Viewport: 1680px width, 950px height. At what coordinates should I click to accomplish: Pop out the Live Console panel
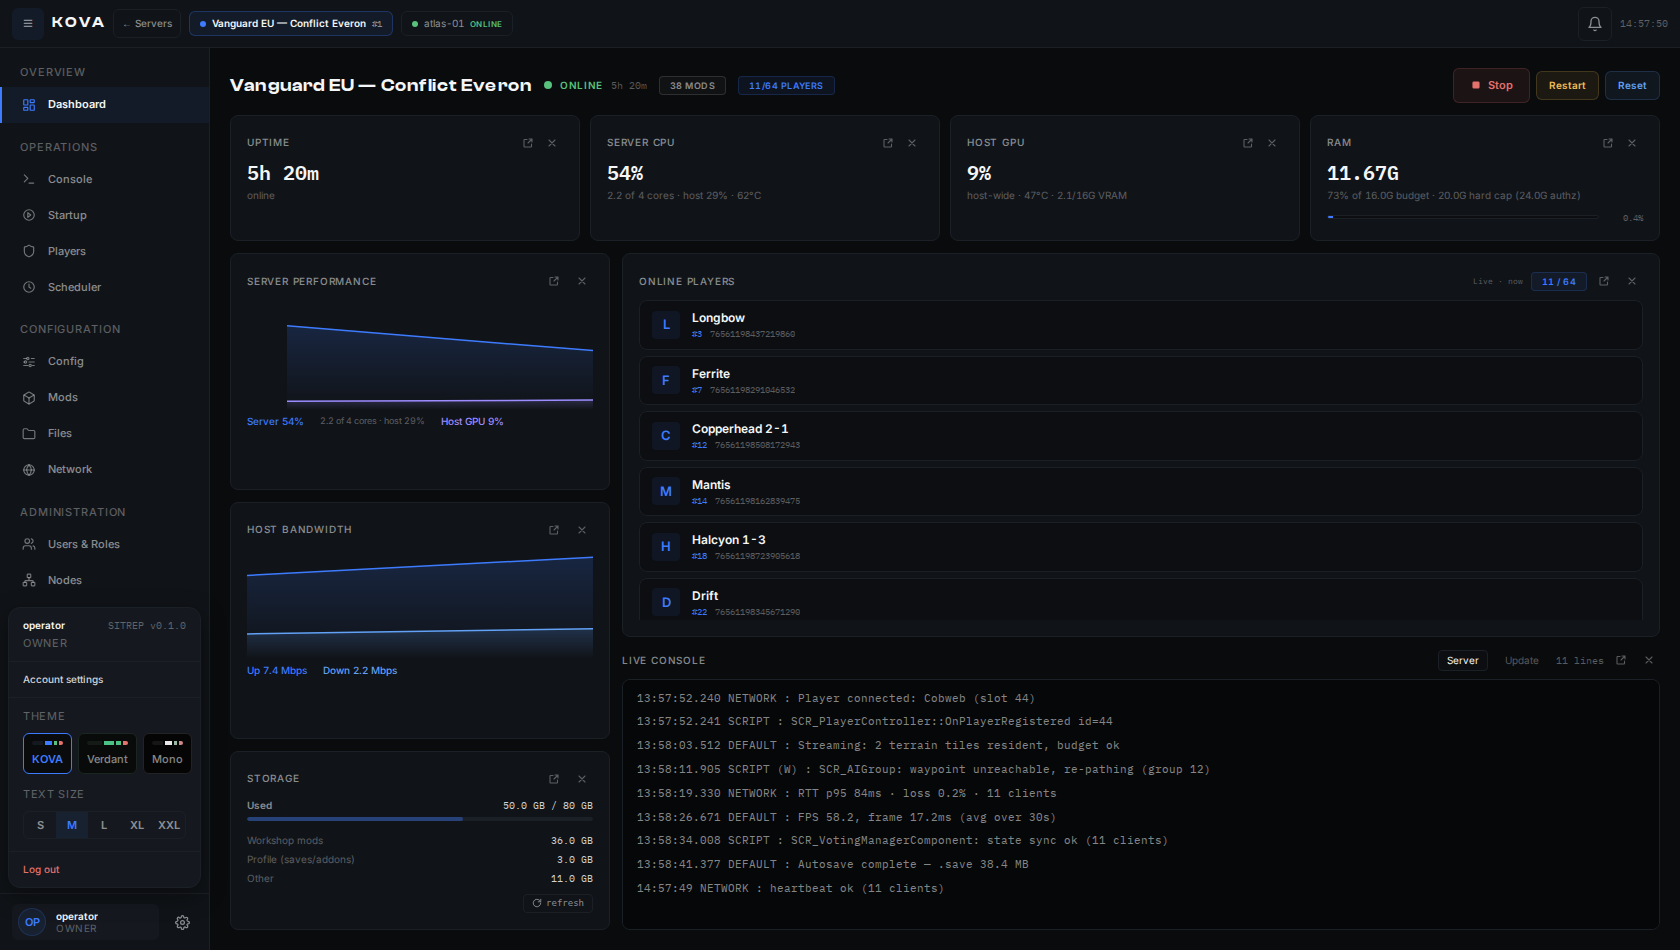(1621, 660)
